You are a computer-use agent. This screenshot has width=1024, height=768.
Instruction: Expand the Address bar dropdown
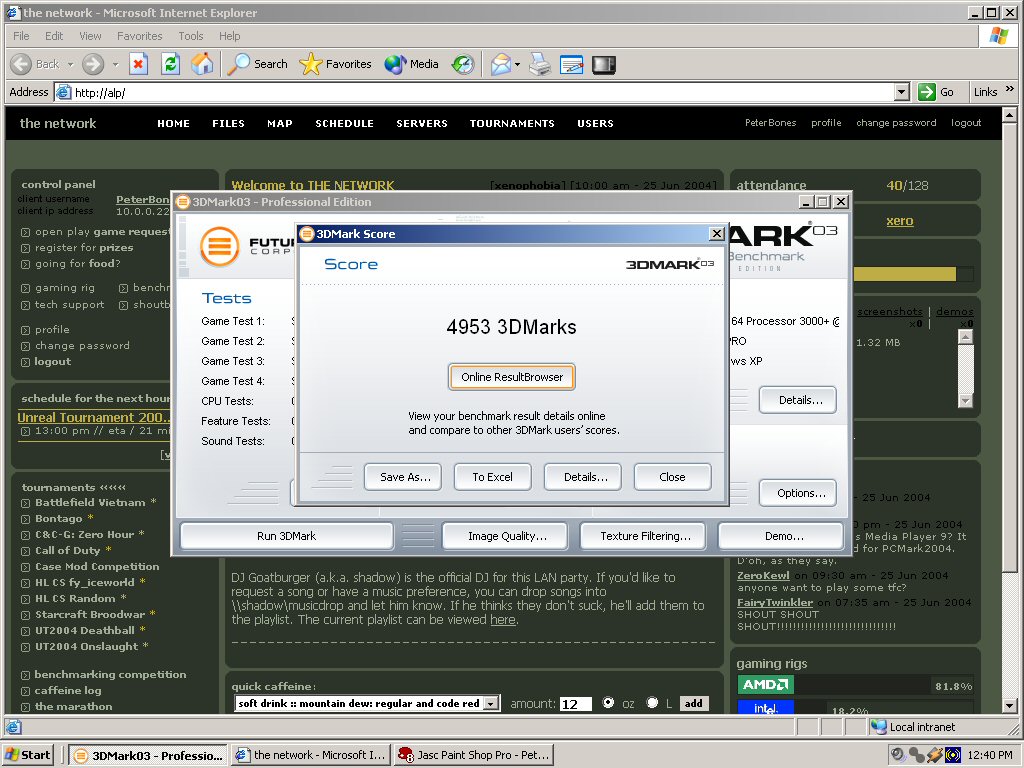[902, 92]
